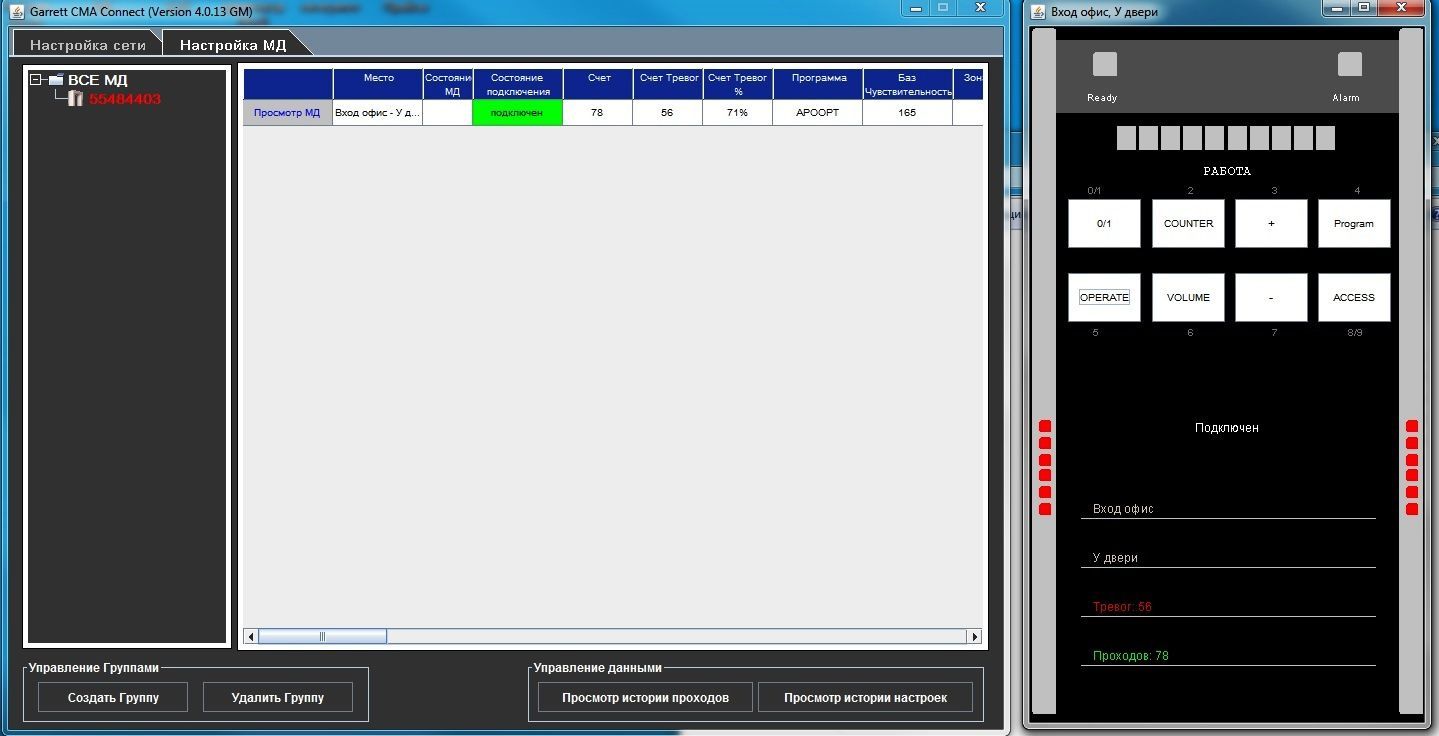Click the green подключен status cell
The image size is (1439, 736).
click(x=517, y=113)
